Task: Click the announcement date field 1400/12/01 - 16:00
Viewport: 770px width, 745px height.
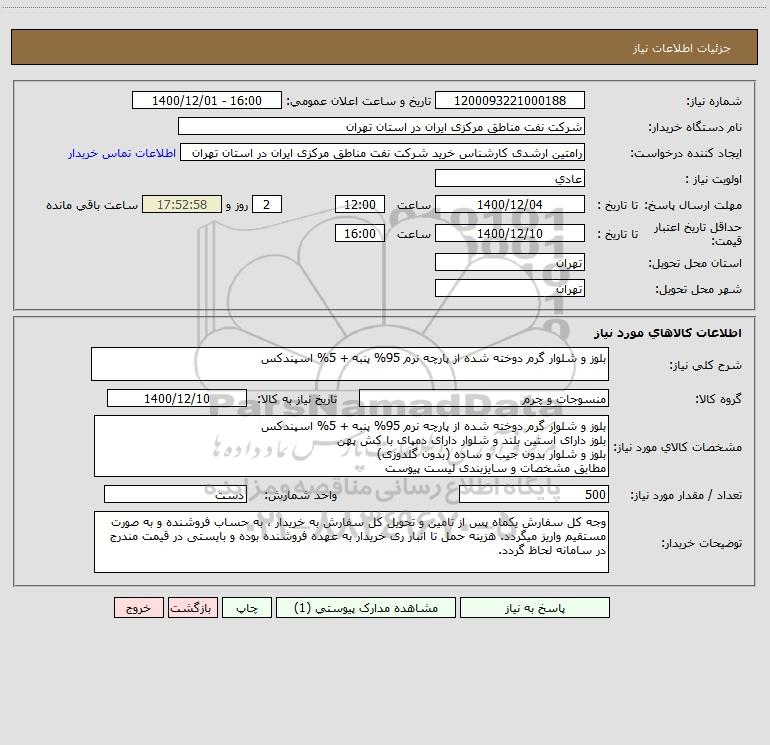Action: coord(207,100)
